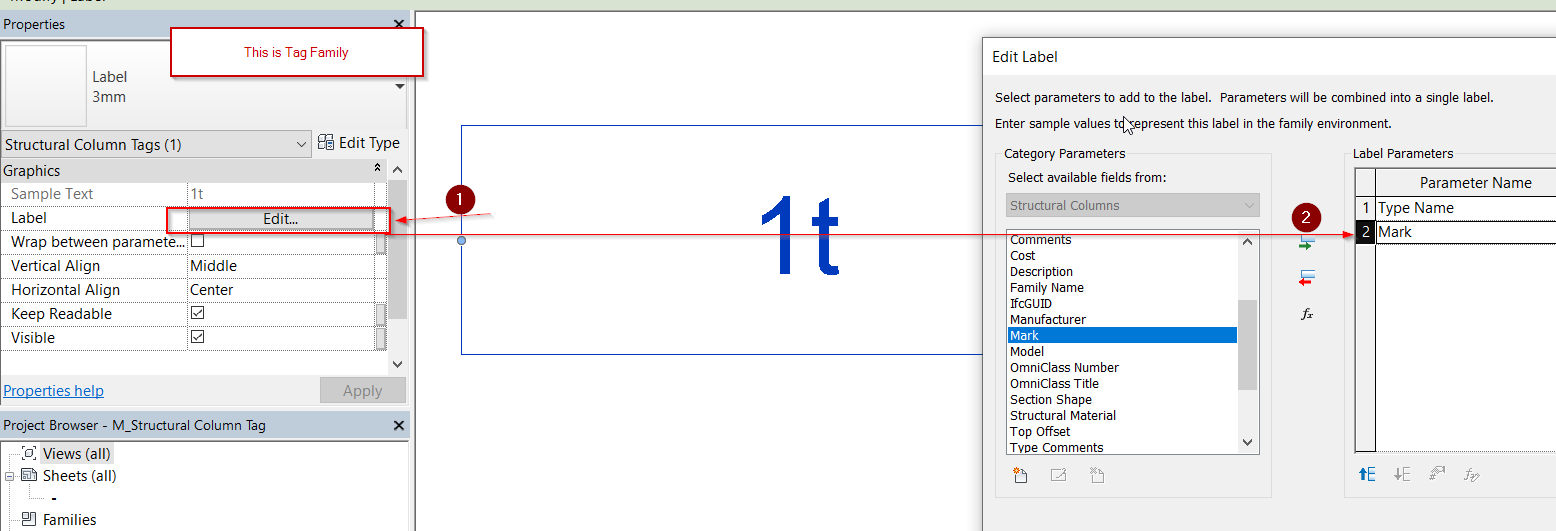Click the edit units format icon

(x=1437, y=475)
